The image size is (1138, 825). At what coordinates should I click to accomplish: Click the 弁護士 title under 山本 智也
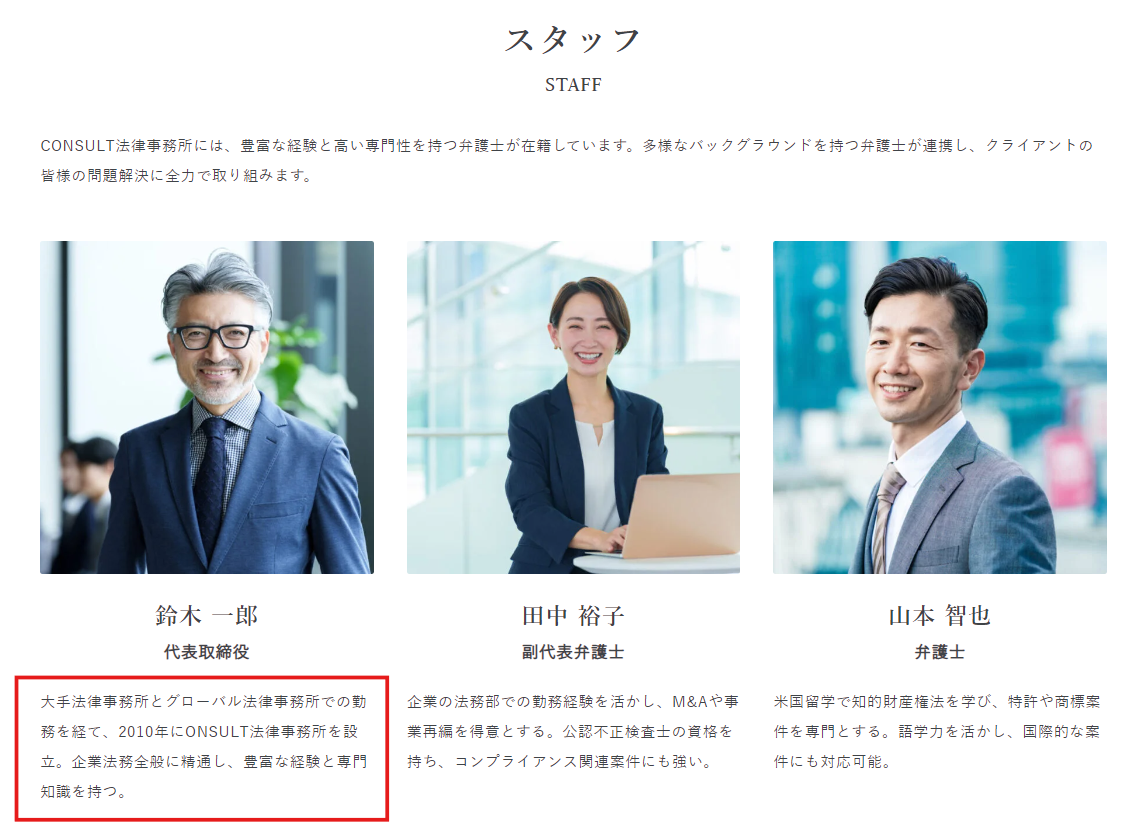point(940,652)
